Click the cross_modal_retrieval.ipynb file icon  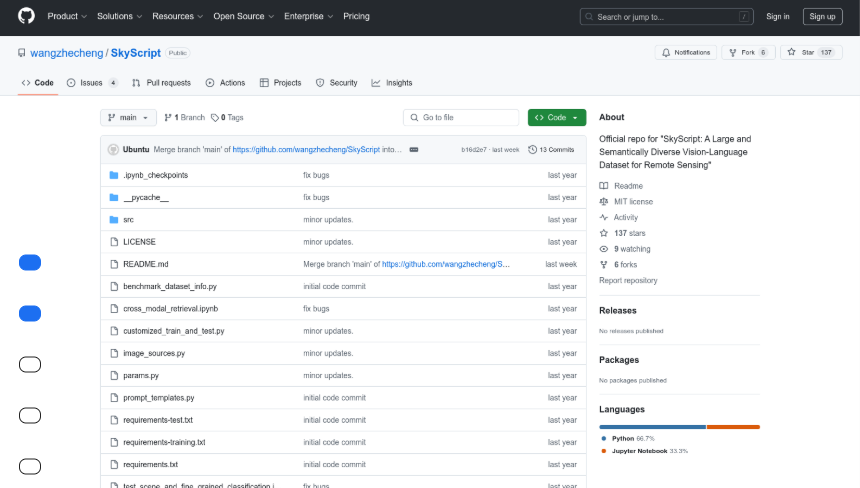click(x=114, y=309)
